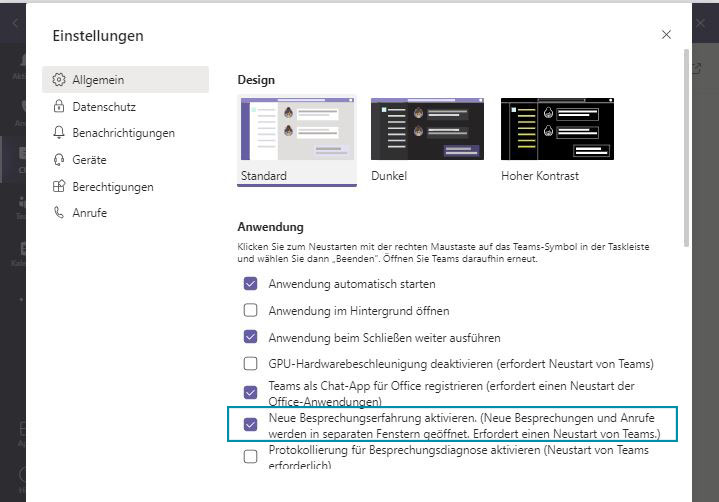Viewport: 719px width, 502px height.
Task: Choose the Dunkel design thumbnail
Action: pos(427,129)
